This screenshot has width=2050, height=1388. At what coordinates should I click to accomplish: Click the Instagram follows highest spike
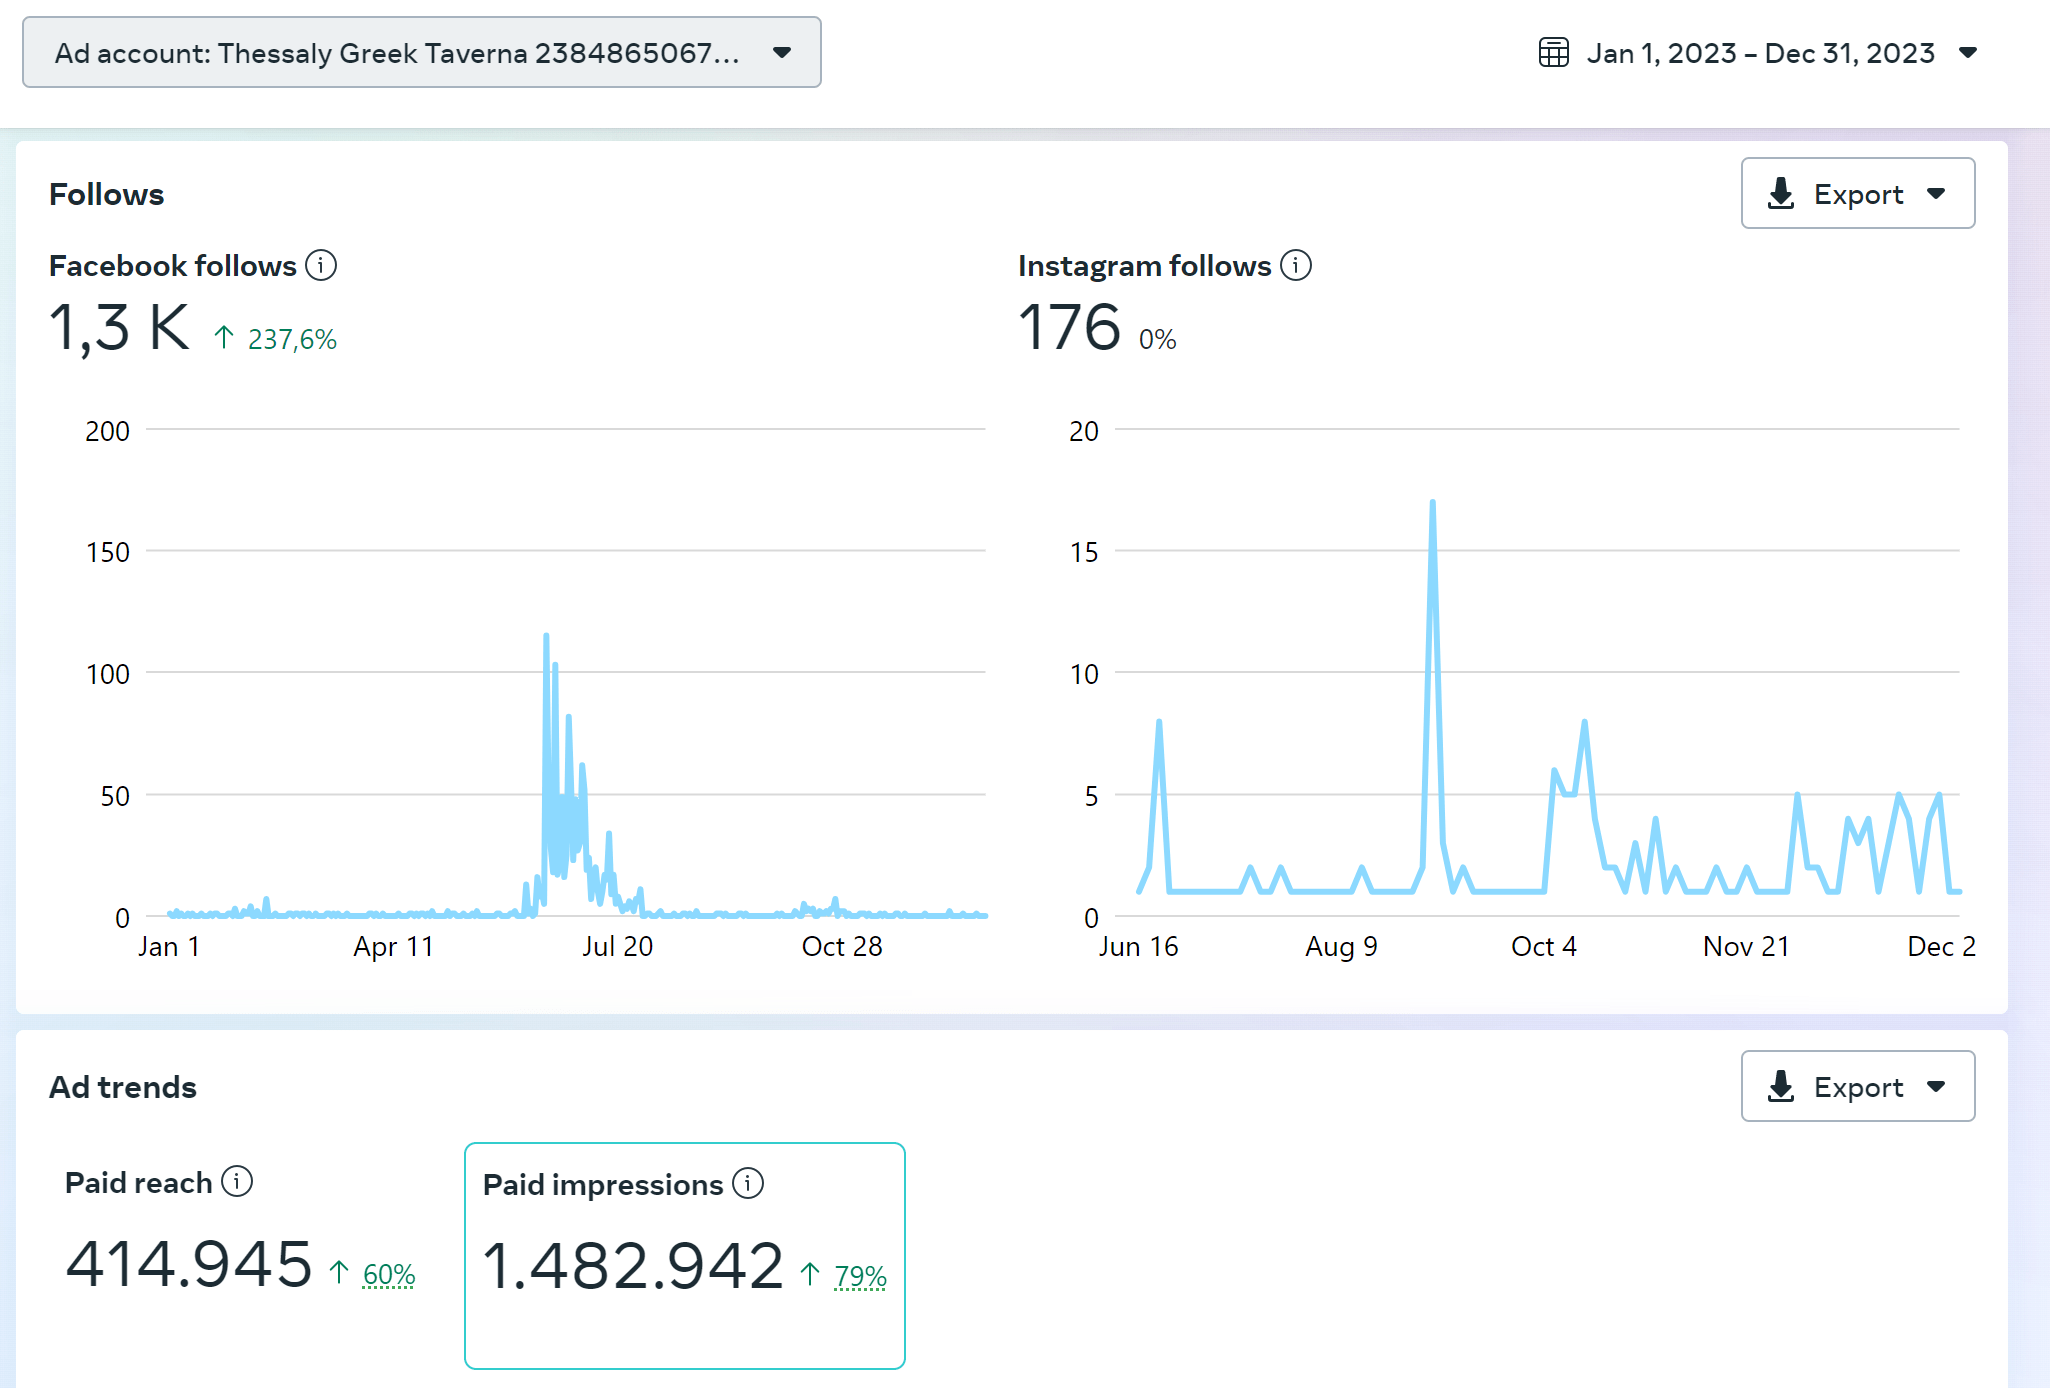[1432, 503]
